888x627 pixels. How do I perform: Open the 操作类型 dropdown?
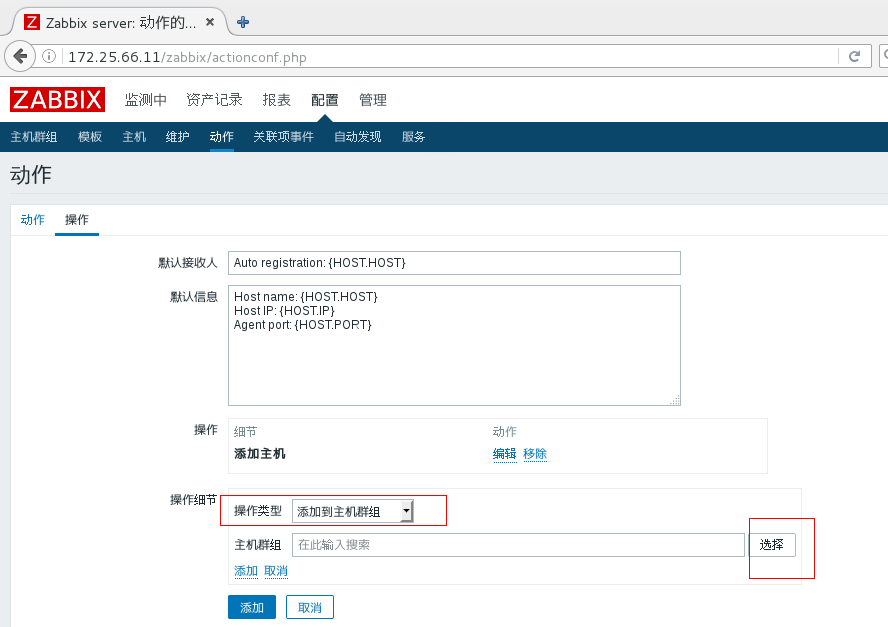pos(353,511)
